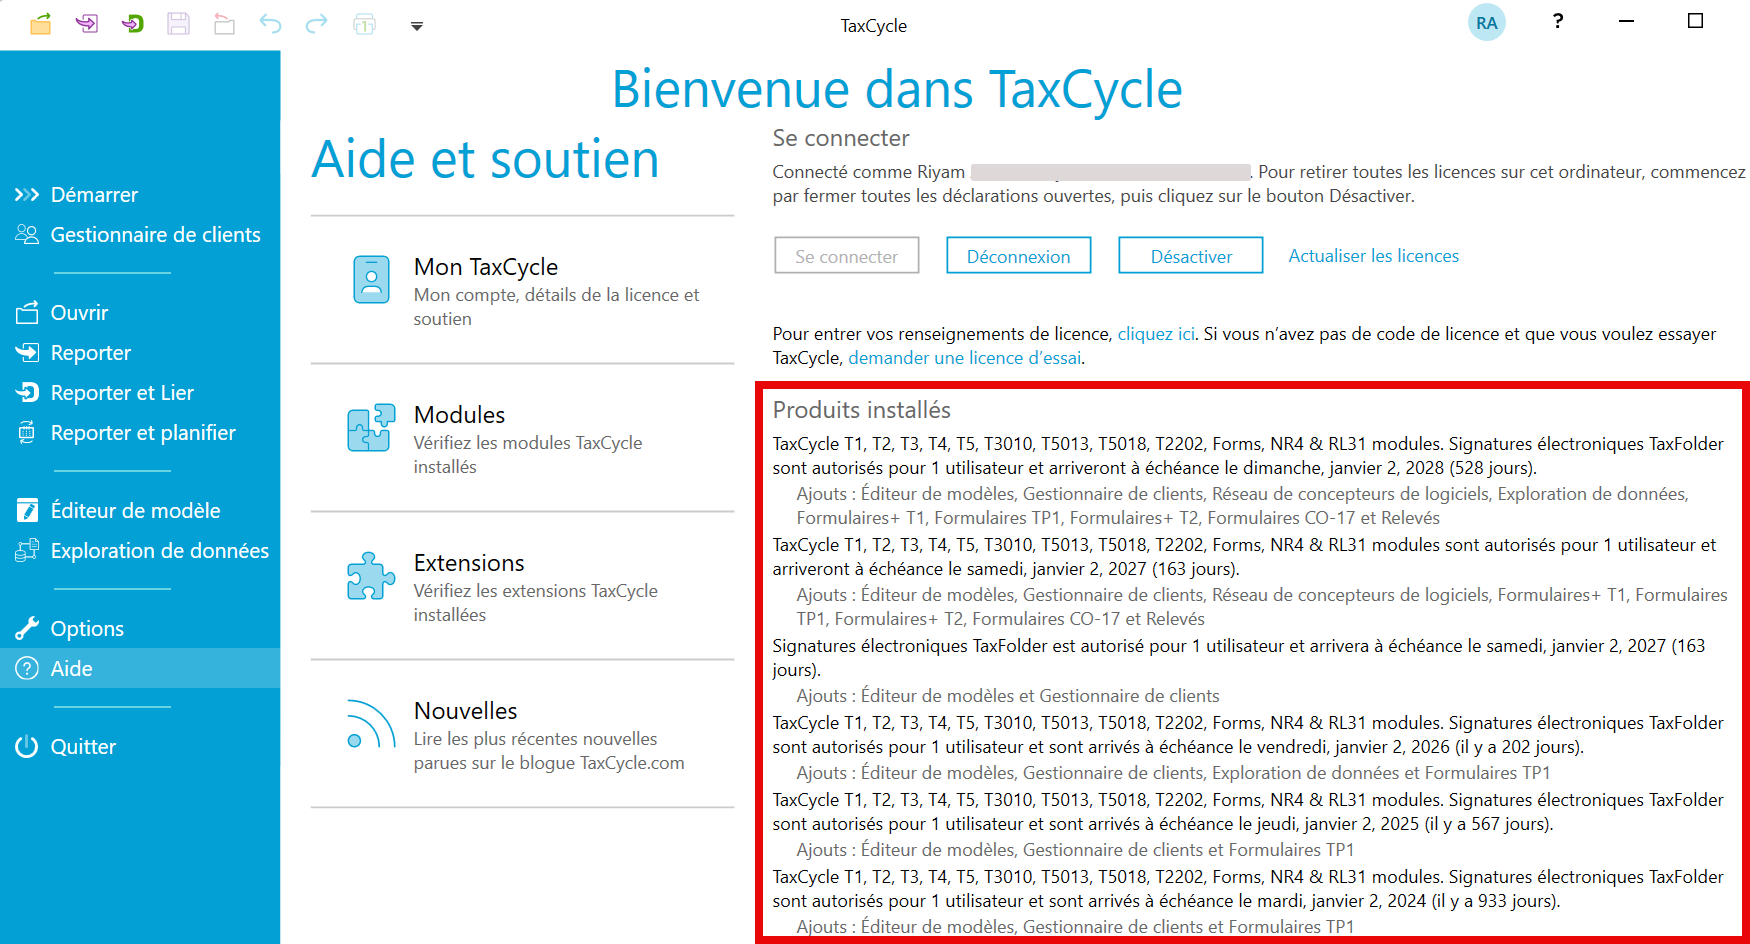Viewport: 1750px width, 944px height.
Task: Click the Undo arrow in toolbar
Action: click(270, 24)
